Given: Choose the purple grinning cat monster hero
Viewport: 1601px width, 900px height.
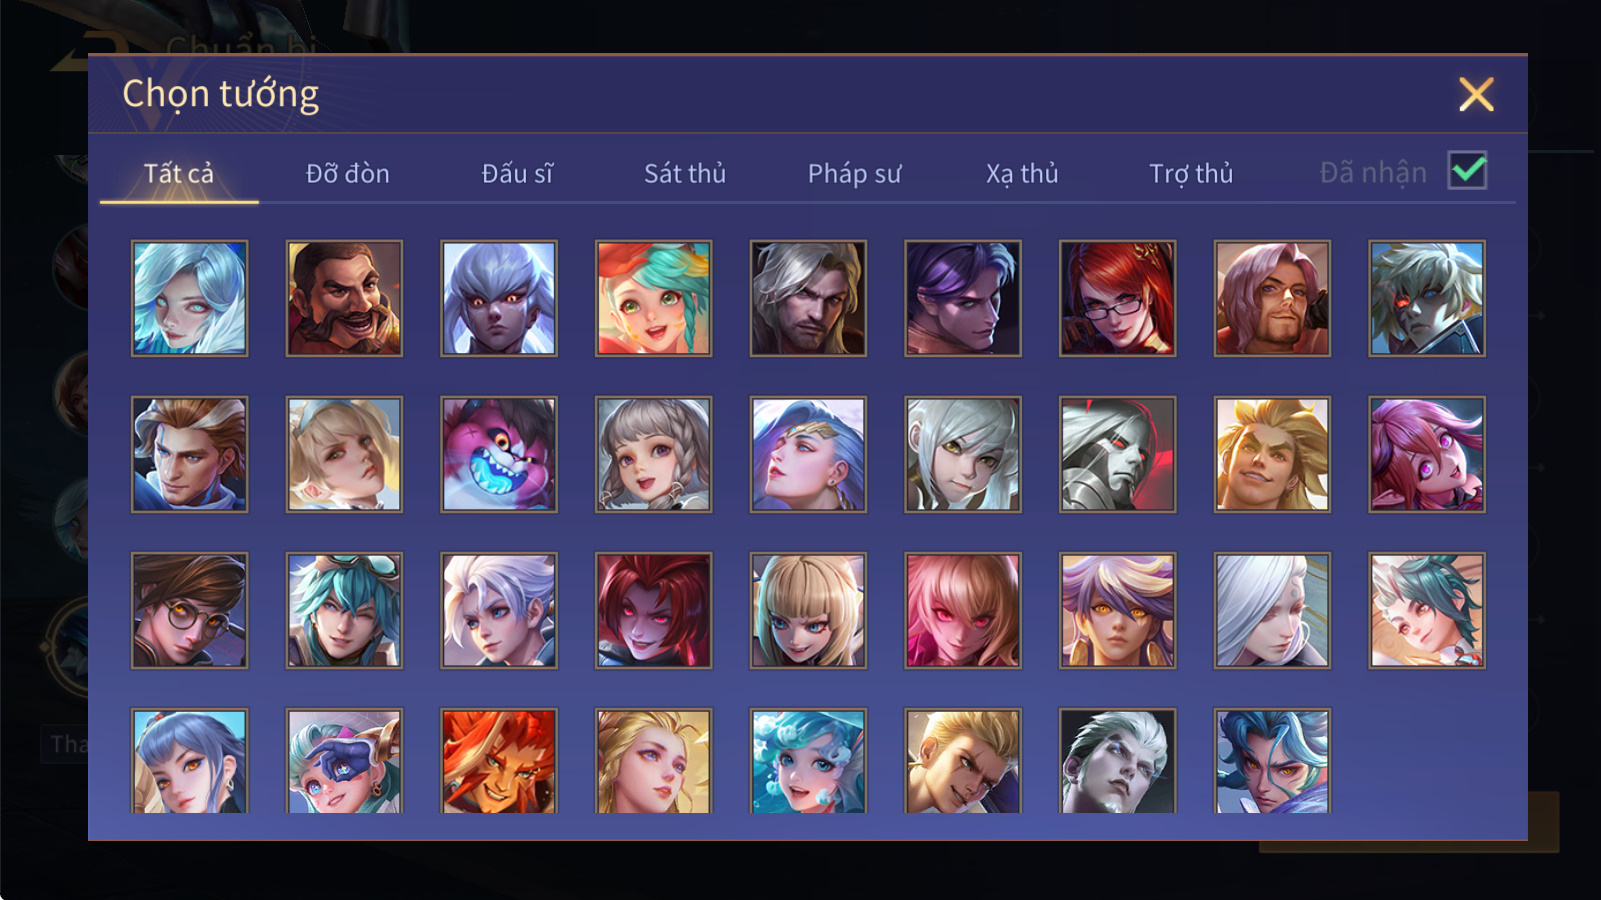Looking at the screenshot, I should pyautogui.click(x=499, y=454).
